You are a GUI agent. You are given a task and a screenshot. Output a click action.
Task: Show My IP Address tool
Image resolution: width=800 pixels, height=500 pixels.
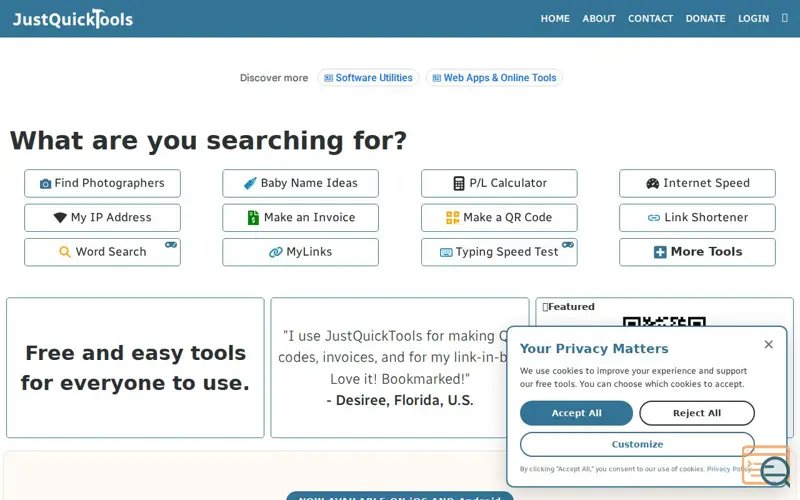tap(102, 217)
